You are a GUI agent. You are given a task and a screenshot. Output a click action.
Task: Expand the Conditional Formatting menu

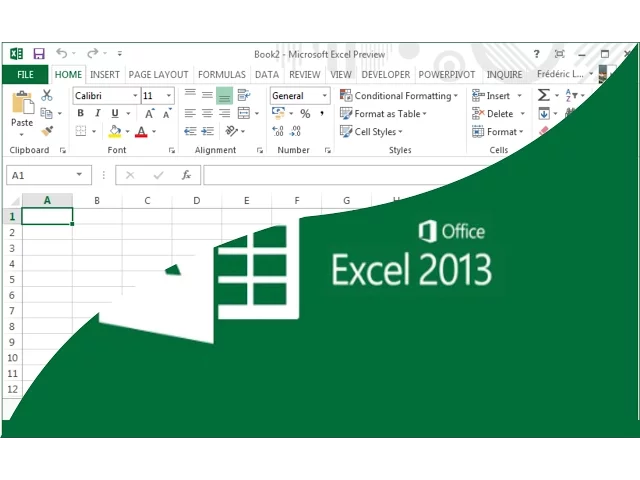398,96
